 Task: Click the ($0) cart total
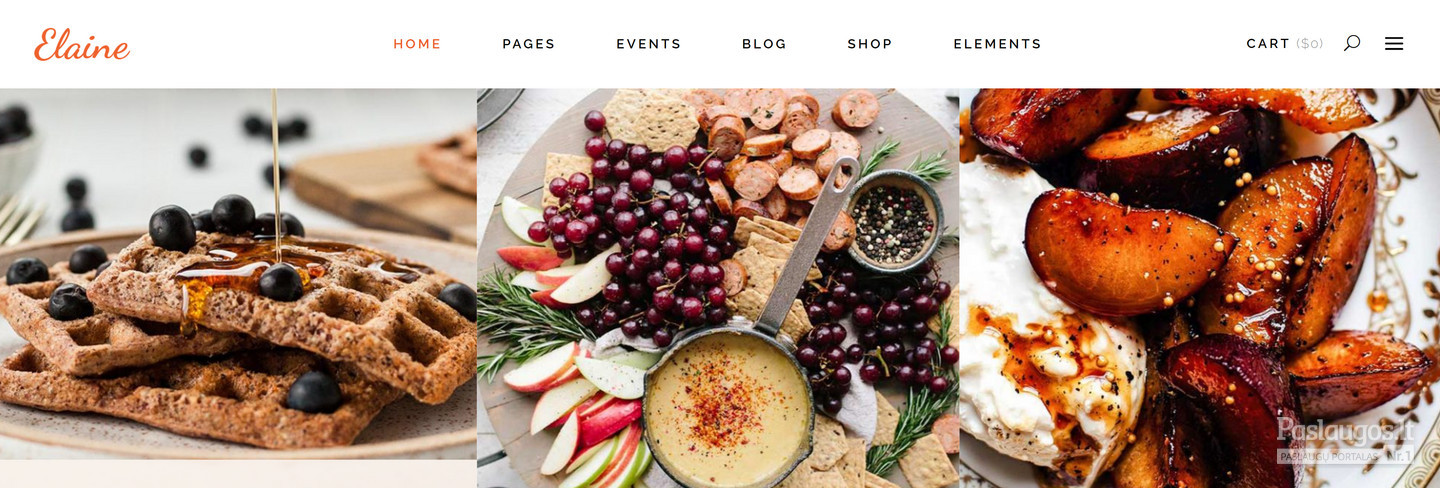pyautogui.click(x=1310, y=44)
